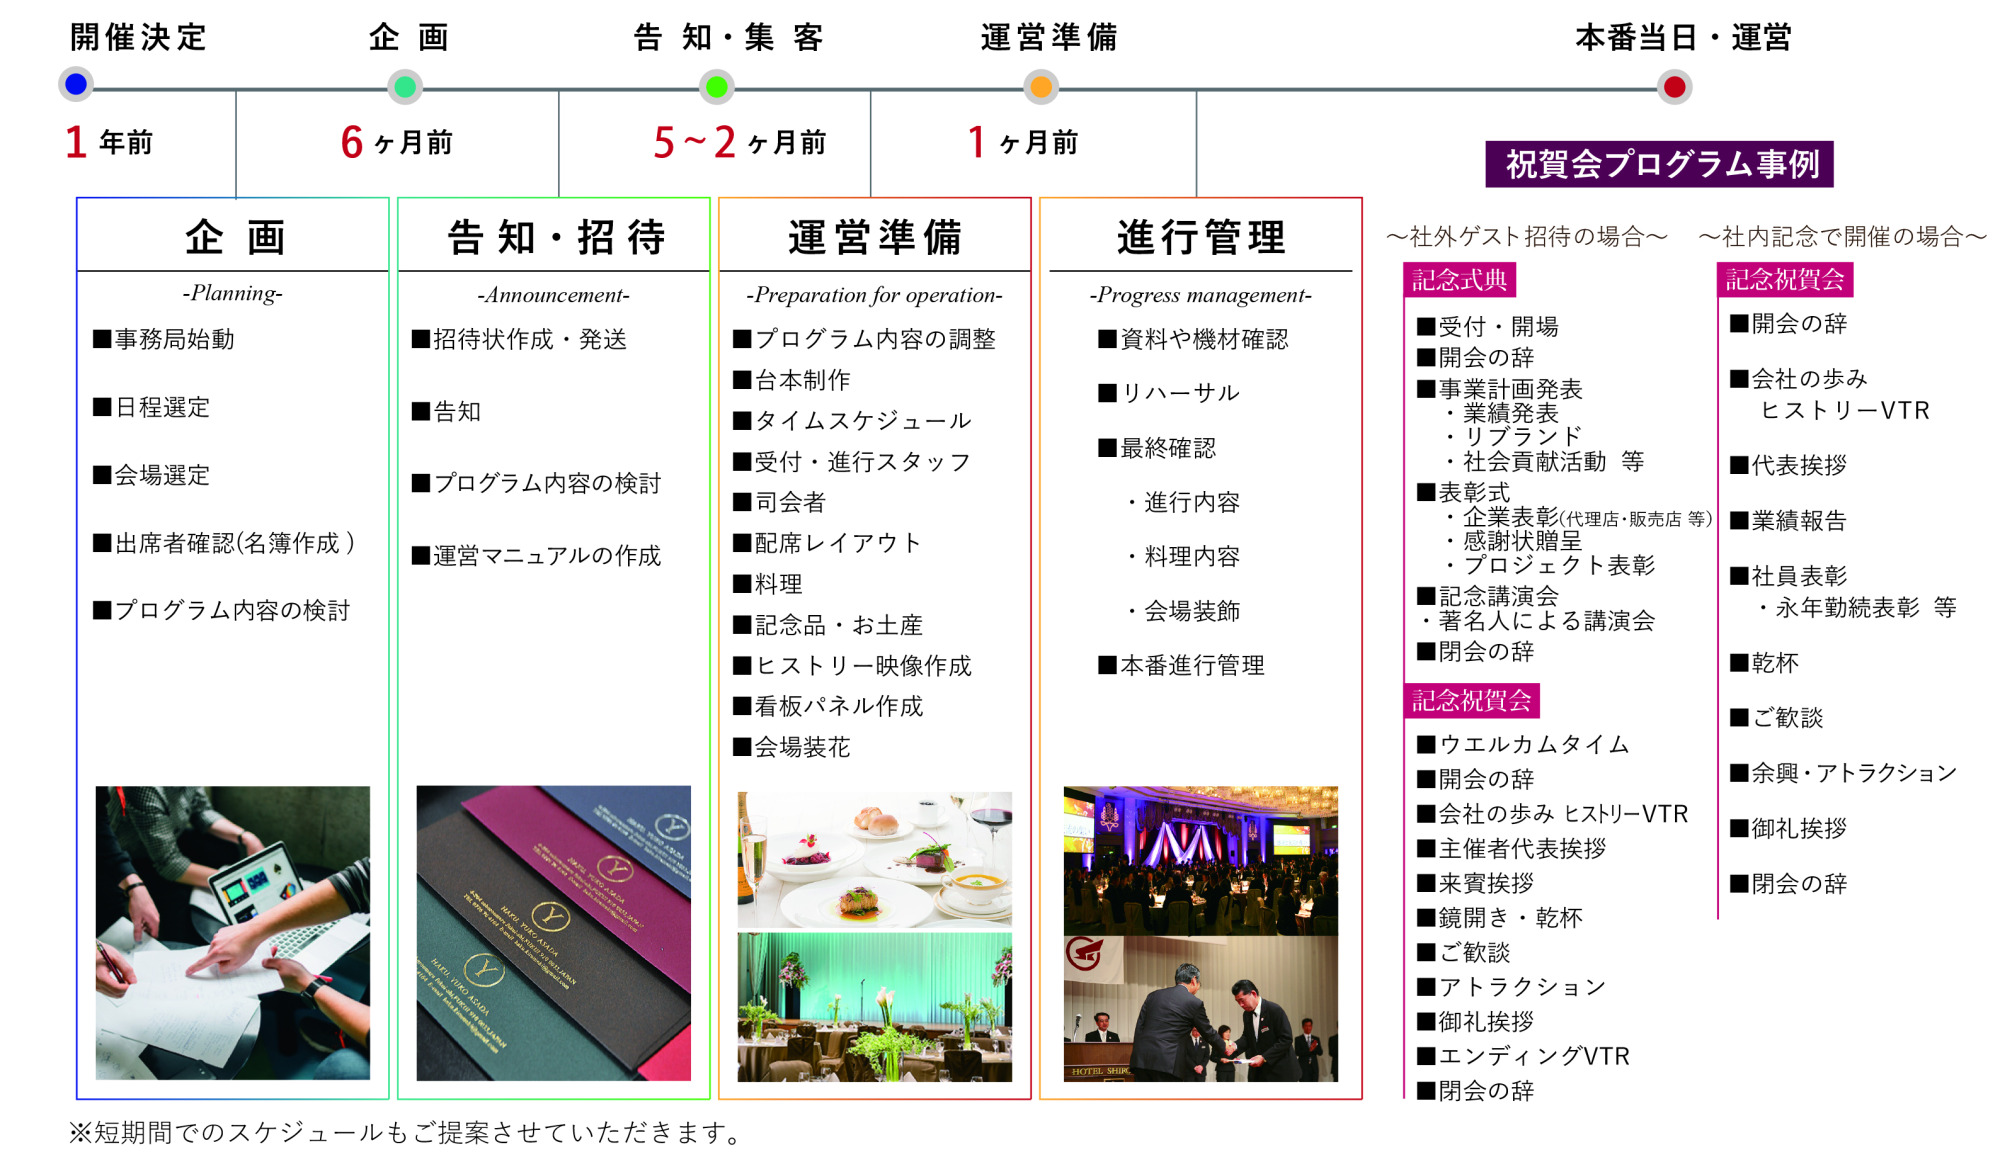Open the purple-lit party venue photo

click(x=1200, y=860)
